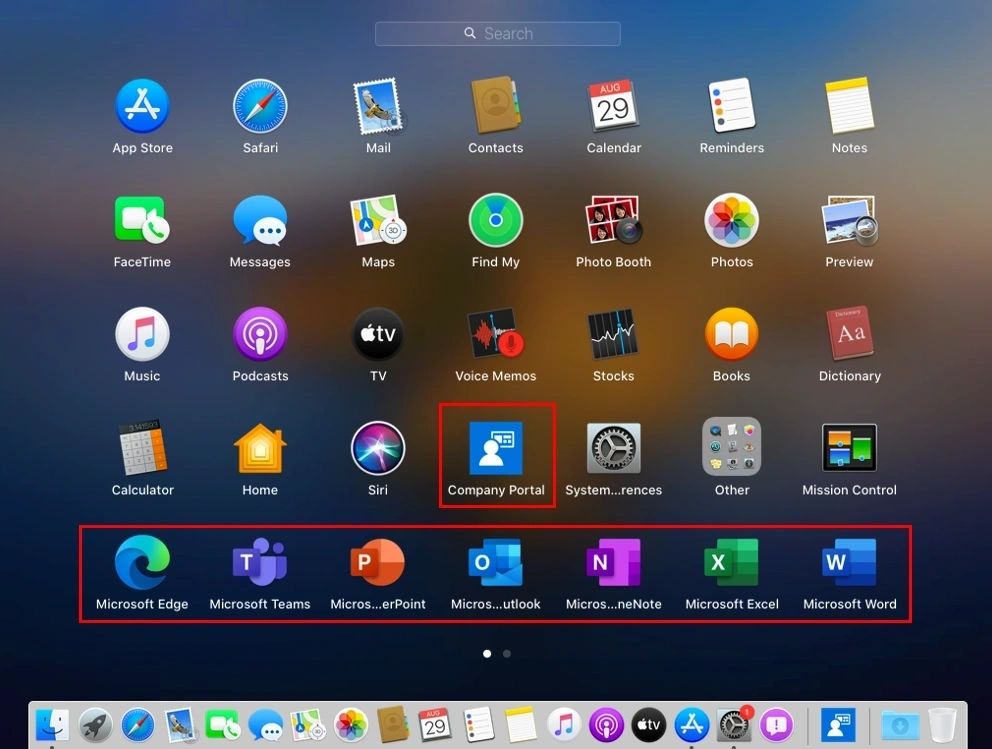This screenshot has width=992, height=749.
Task: Open App Store from the Dock
Action: [691, 725]
